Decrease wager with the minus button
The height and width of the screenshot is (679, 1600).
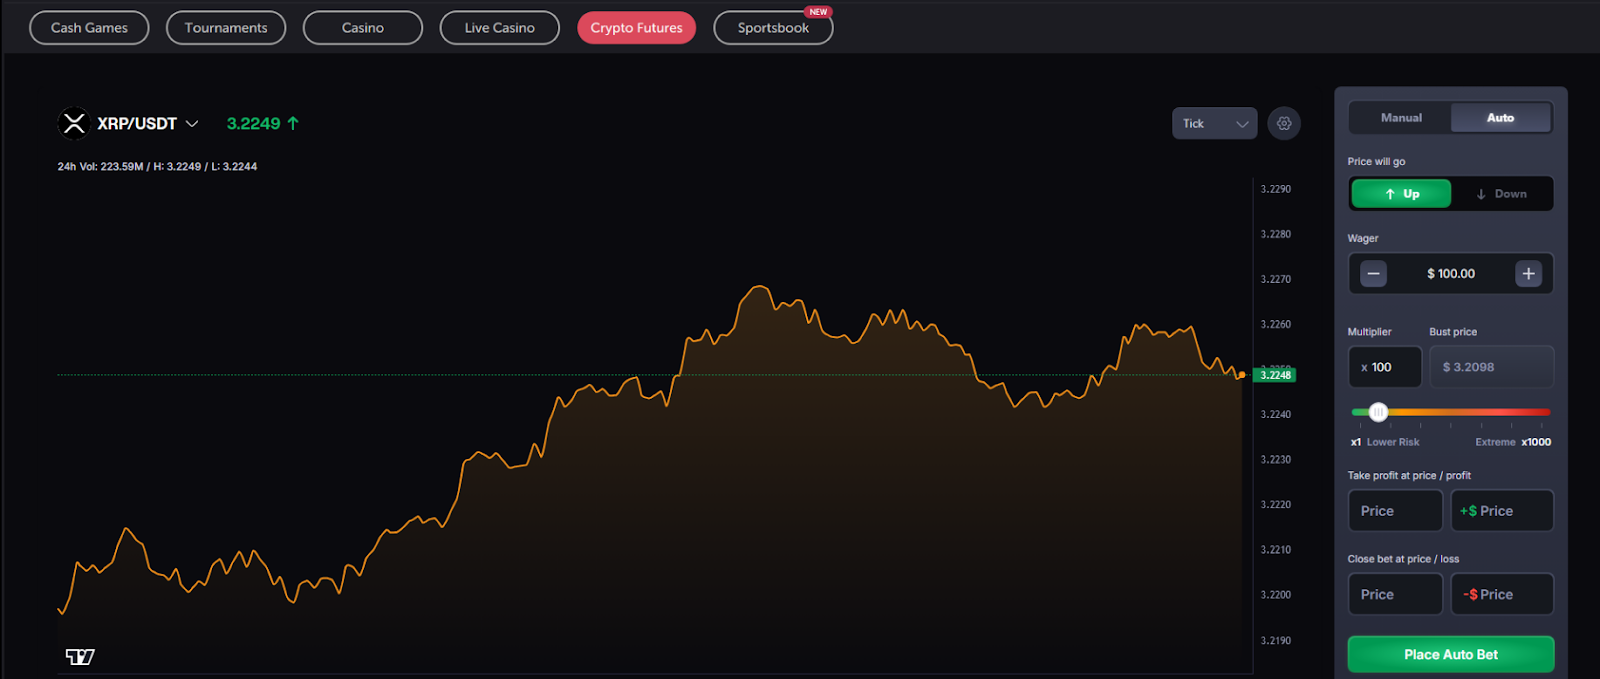[1373, 273]
